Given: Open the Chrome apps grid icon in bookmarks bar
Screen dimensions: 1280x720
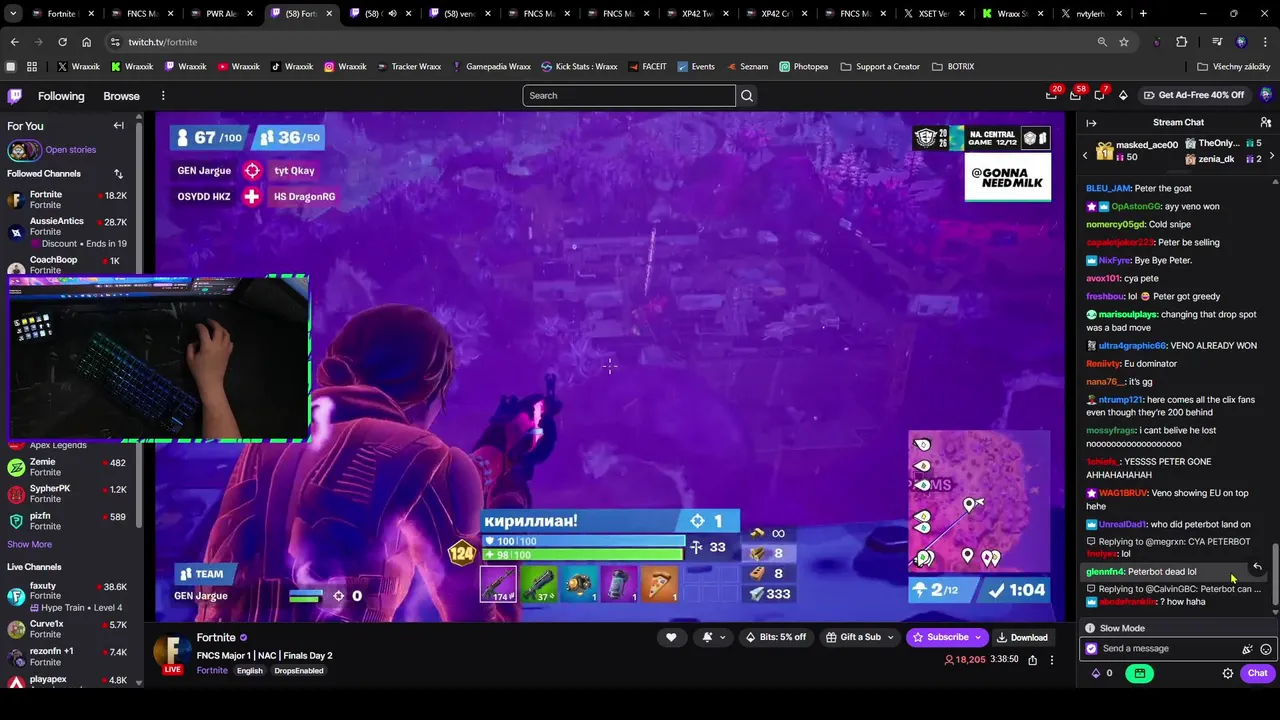Looking at the screenshot, I should coord(32,67).
